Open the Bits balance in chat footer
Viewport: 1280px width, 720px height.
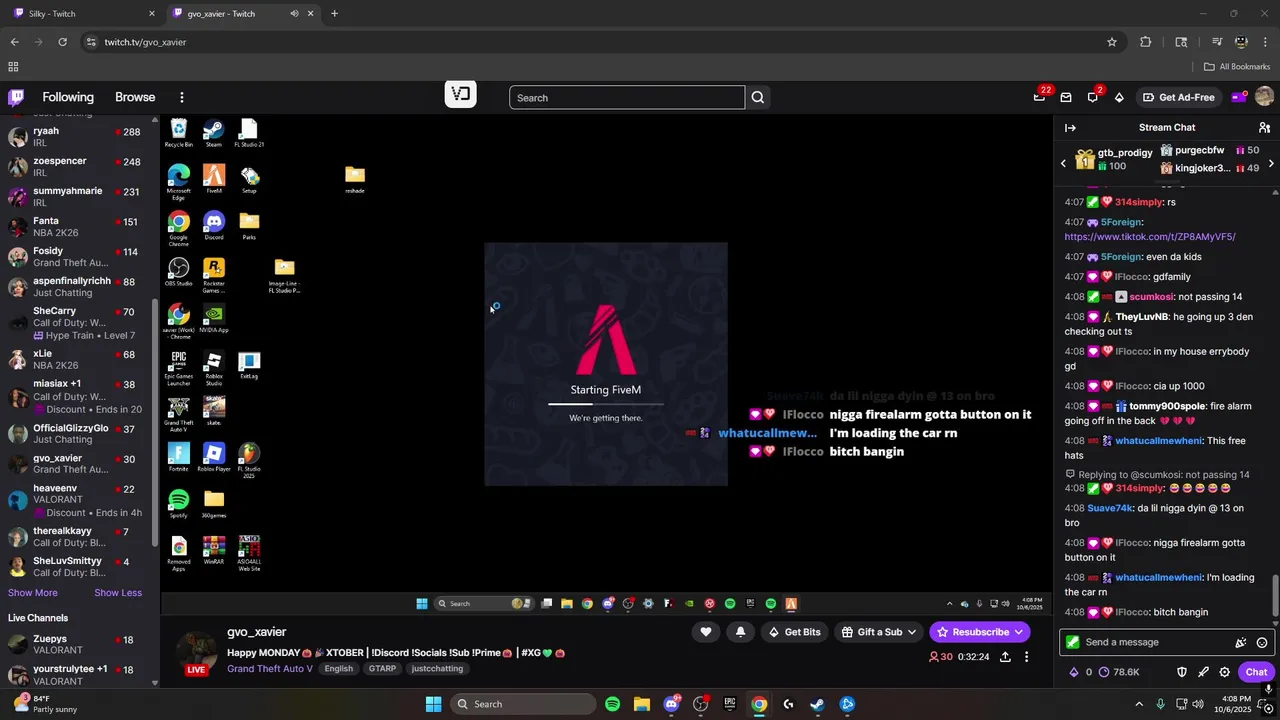tap(1081, 672)
